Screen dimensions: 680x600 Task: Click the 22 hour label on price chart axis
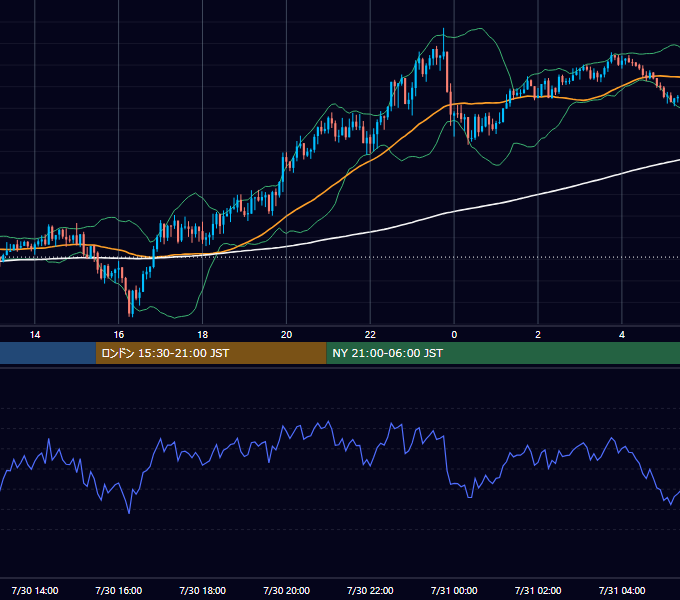[x=370, y=335]
